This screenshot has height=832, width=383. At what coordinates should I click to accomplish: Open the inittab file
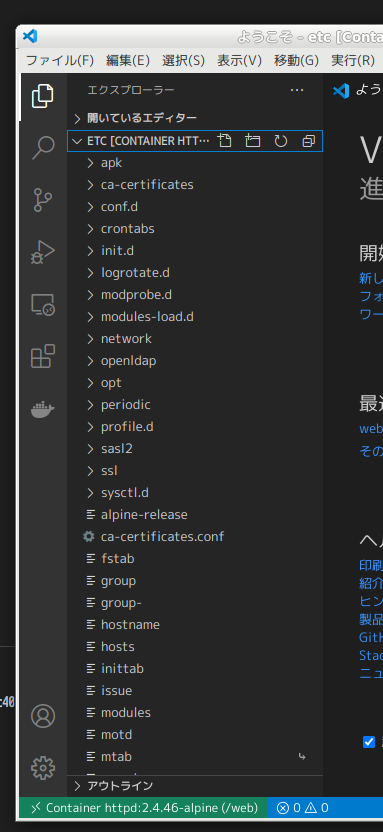pyautogui.click(x=195, y=669)
